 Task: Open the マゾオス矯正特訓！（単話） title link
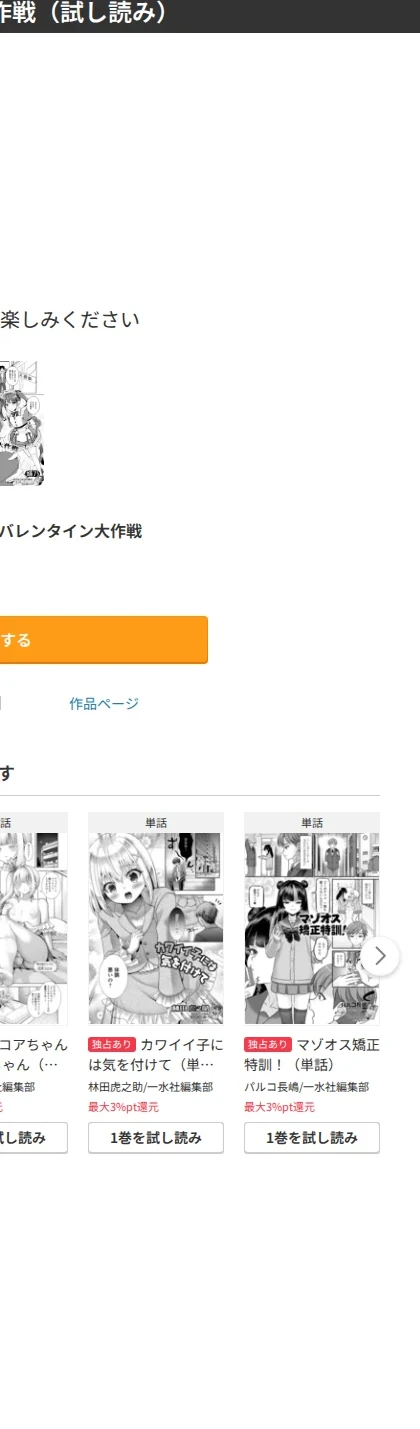coord(312,1054)
